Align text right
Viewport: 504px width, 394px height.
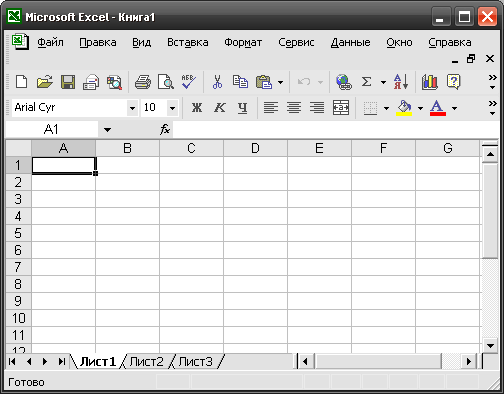click(317, 107)
